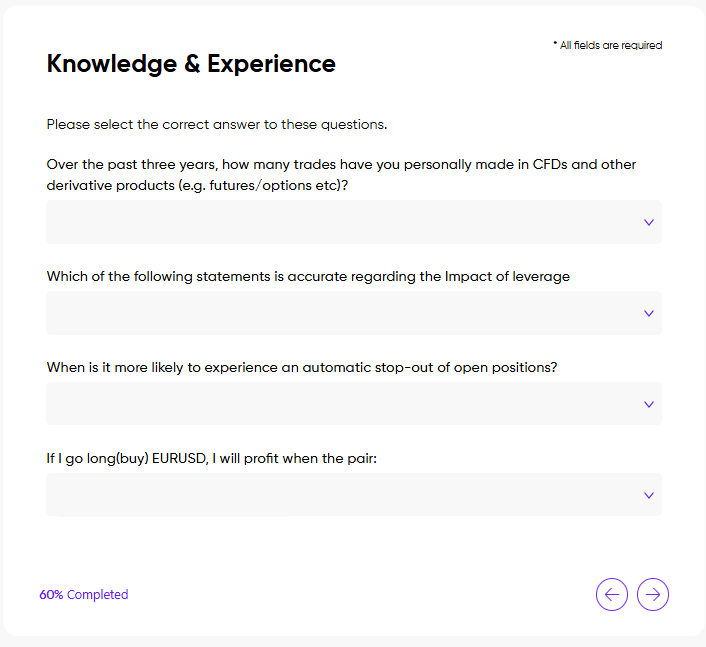Click the '60%' percentage number
This screenshot has width=706, height=647.
51,594
